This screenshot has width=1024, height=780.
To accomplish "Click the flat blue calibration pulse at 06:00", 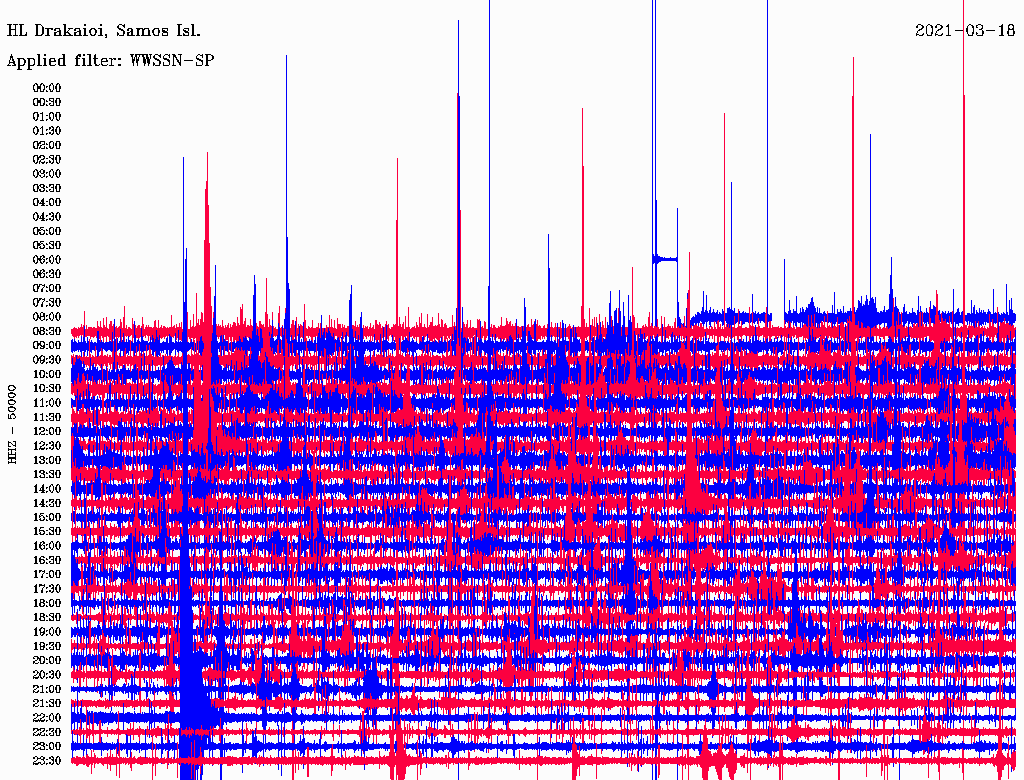I will [x=665, y=259].
